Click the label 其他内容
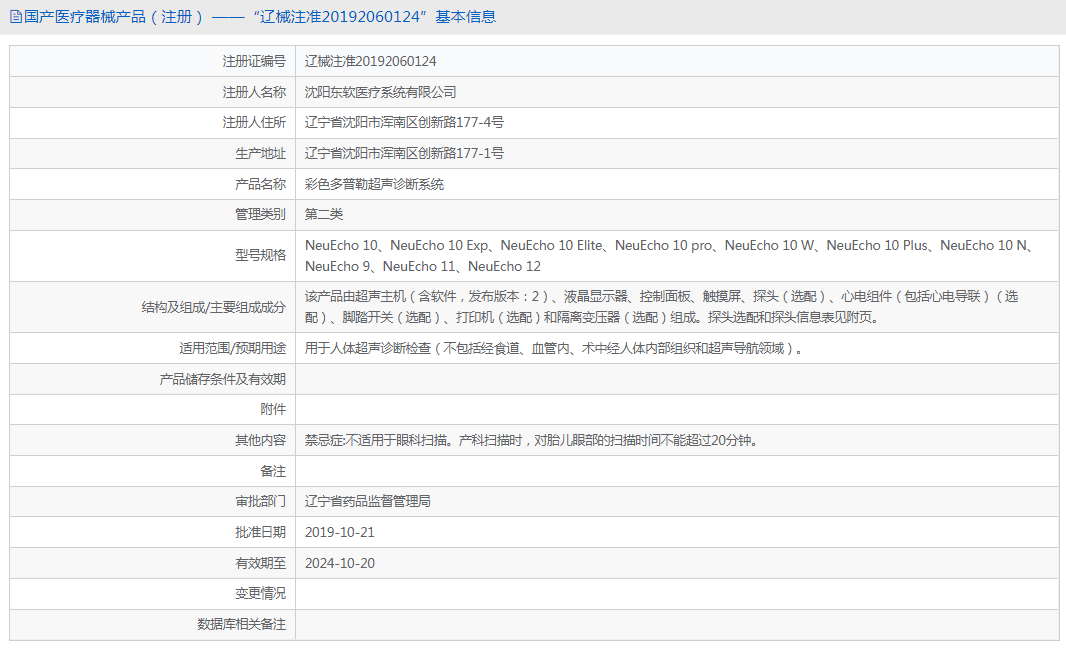1066x648 pixels. 260,440
